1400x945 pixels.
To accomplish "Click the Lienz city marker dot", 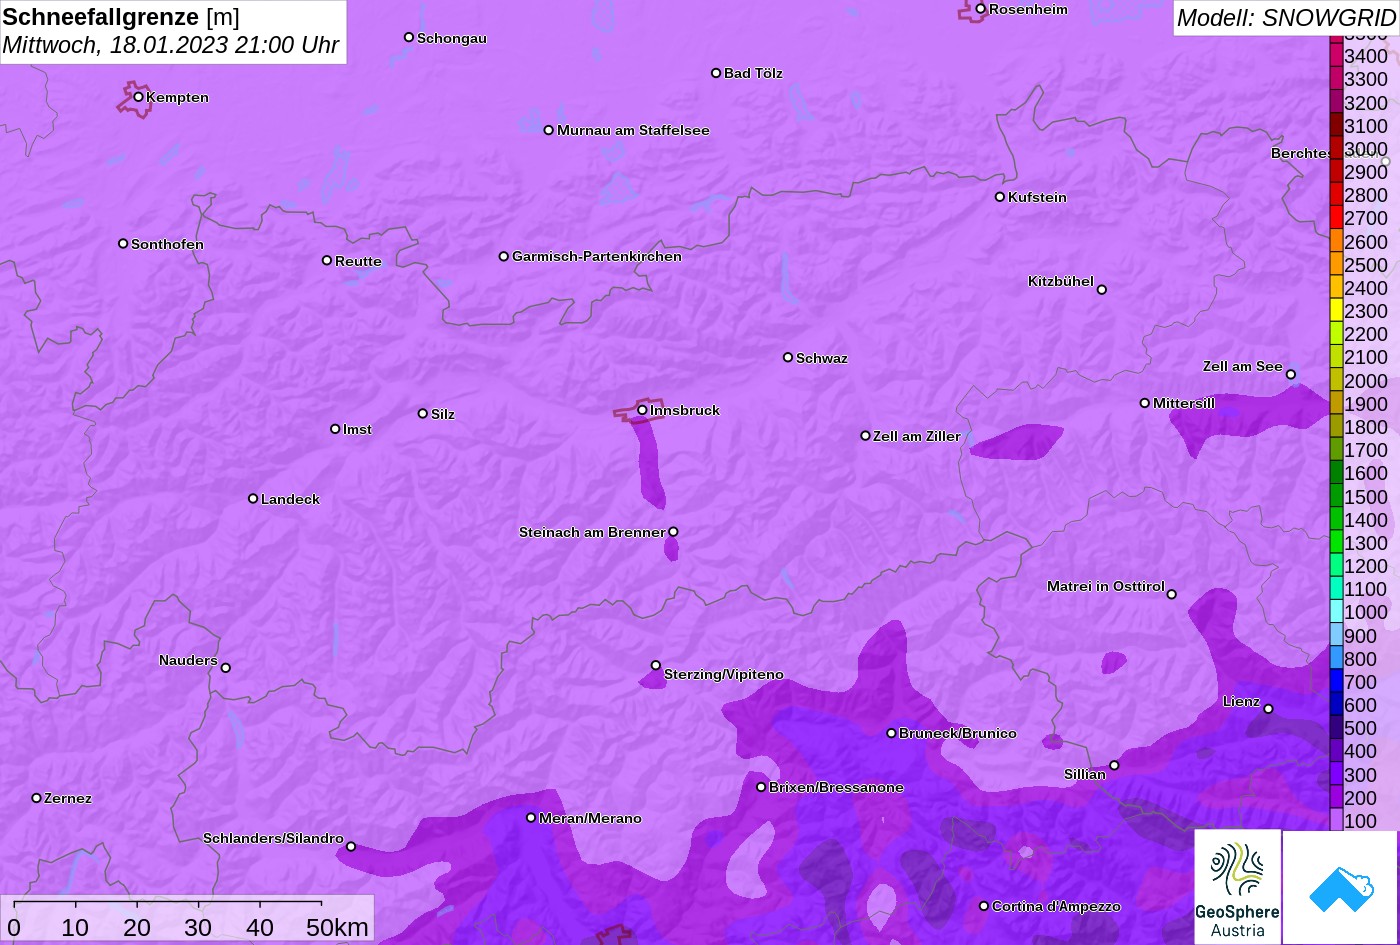I will [1268, 709].
